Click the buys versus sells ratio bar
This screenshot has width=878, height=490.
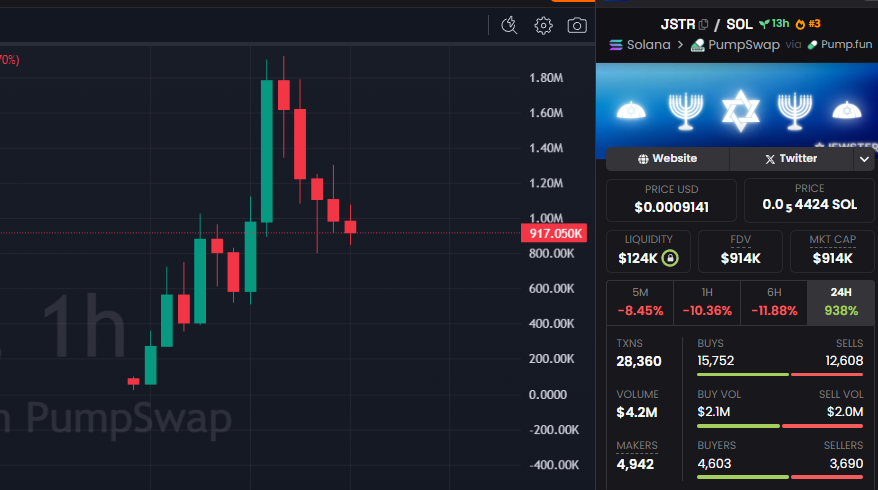(x=780, y=375)
